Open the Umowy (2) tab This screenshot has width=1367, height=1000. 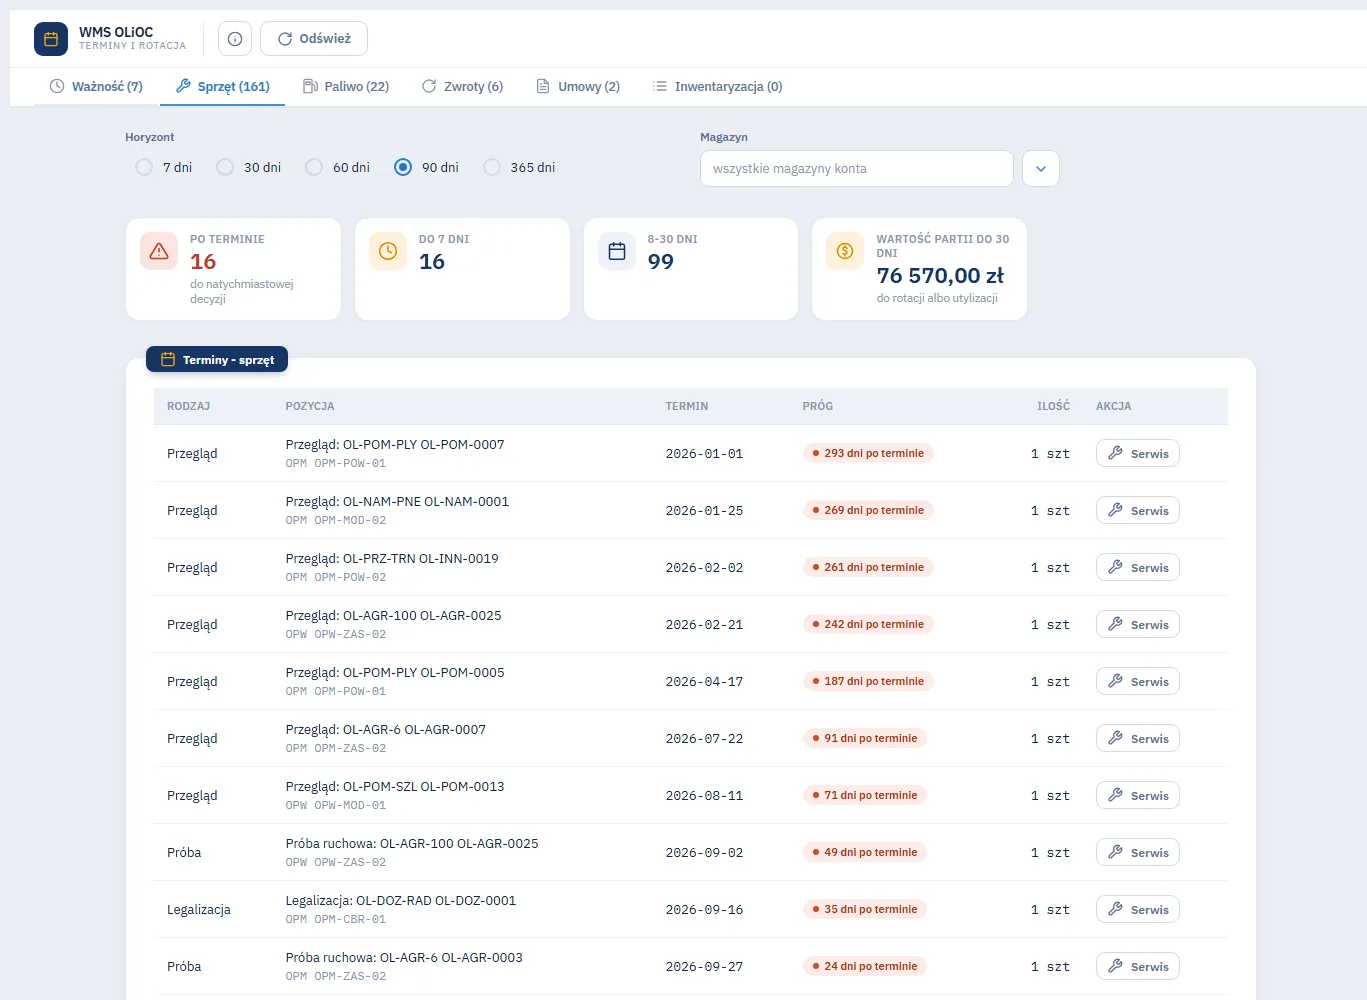(579, 87)
